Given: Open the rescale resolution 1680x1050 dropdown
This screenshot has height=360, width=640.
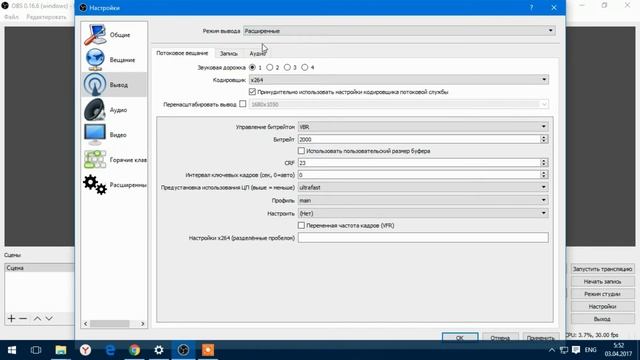Looking at the screenshot, I should (x=399, y=104).
